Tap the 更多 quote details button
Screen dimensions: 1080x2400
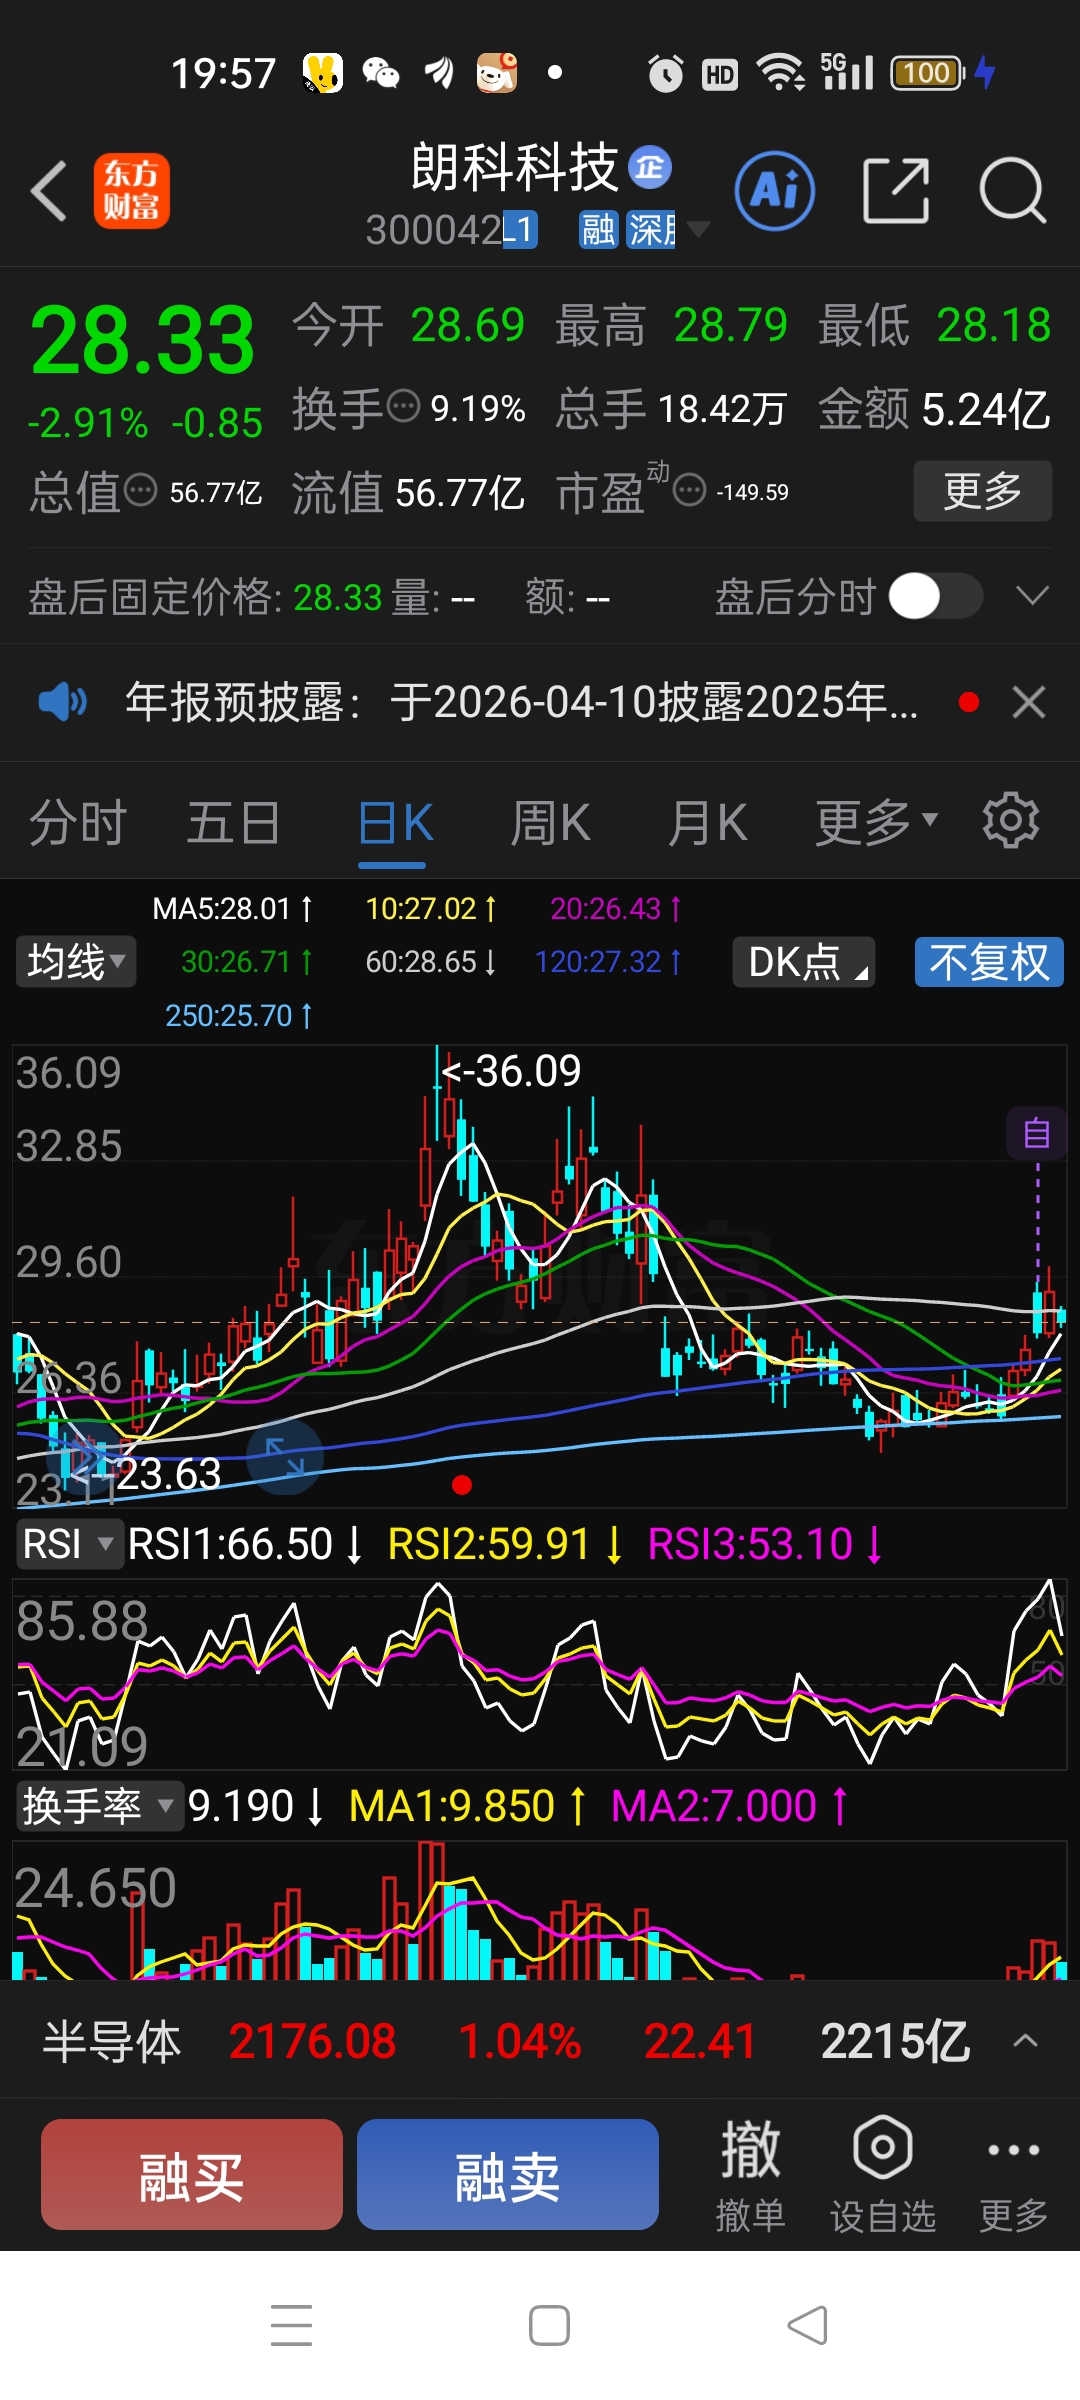983,491
